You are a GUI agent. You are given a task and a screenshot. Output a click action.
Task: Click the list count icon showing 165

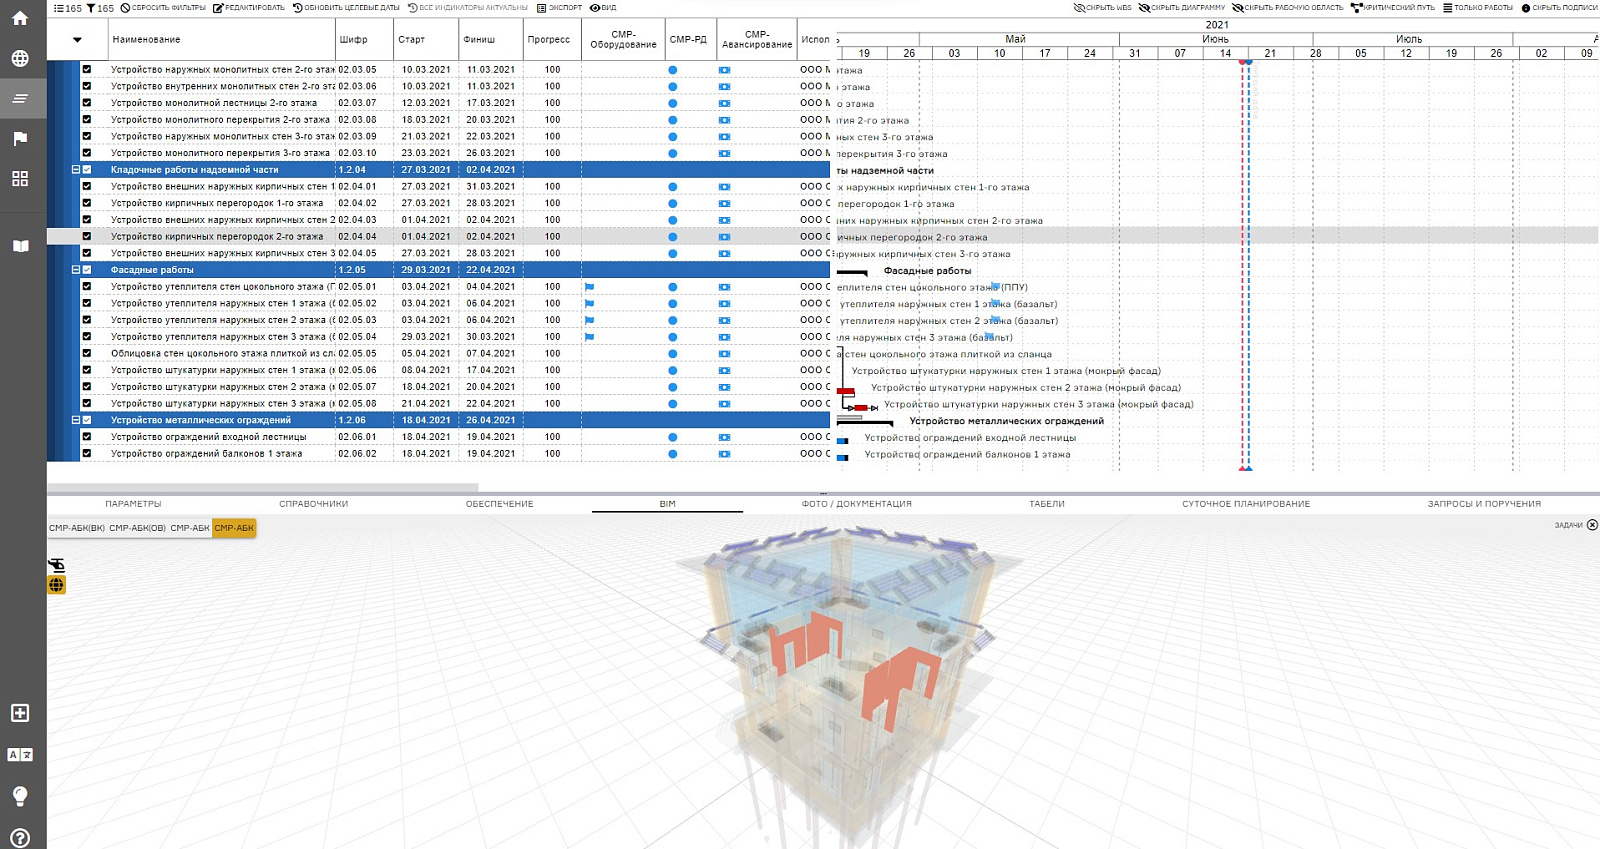[67, 8]
